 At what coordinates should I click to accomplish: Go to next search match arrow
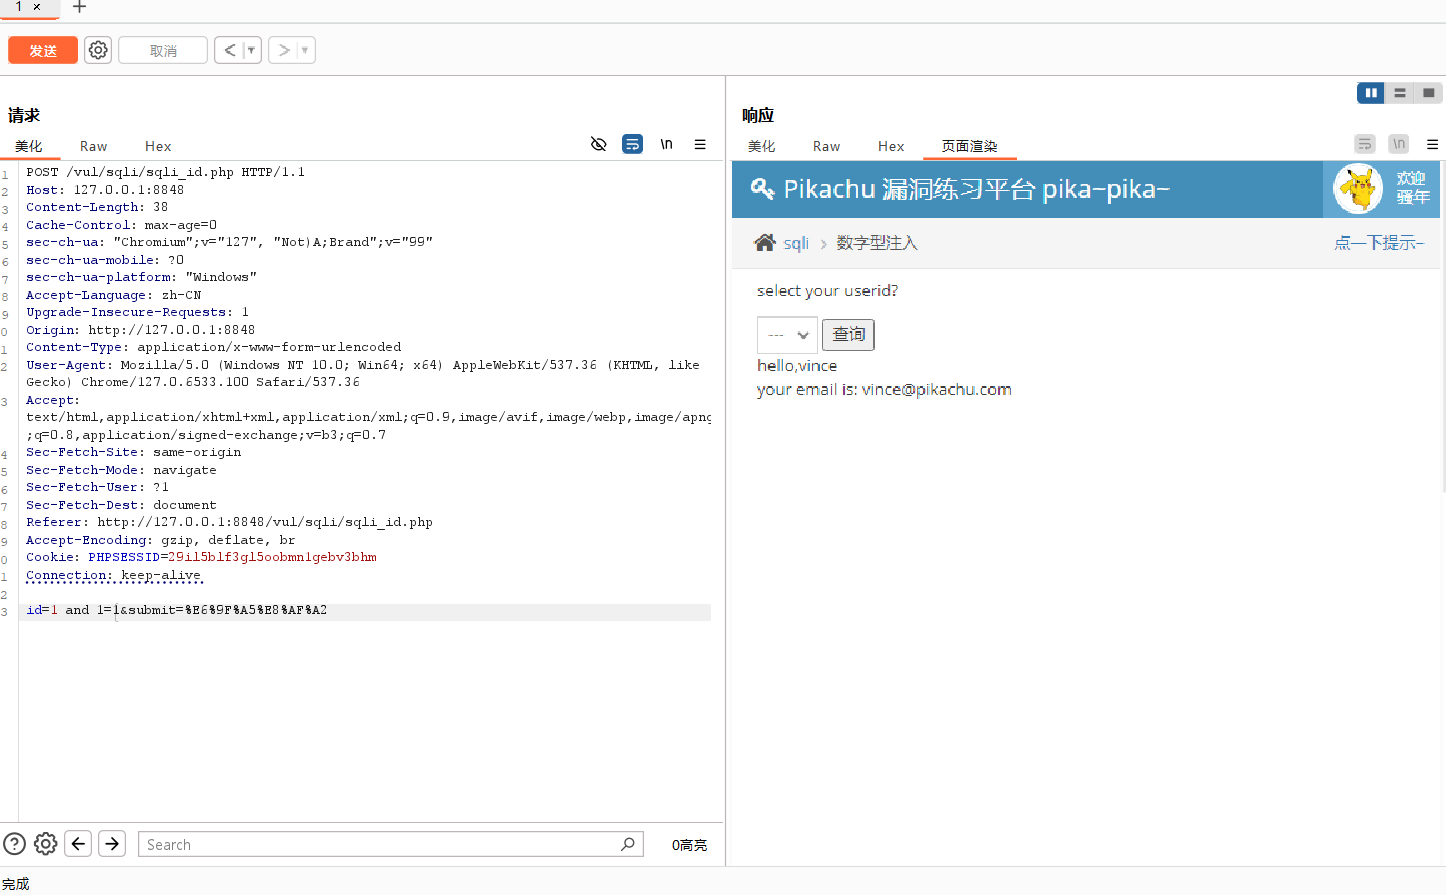tap(112, 844)
